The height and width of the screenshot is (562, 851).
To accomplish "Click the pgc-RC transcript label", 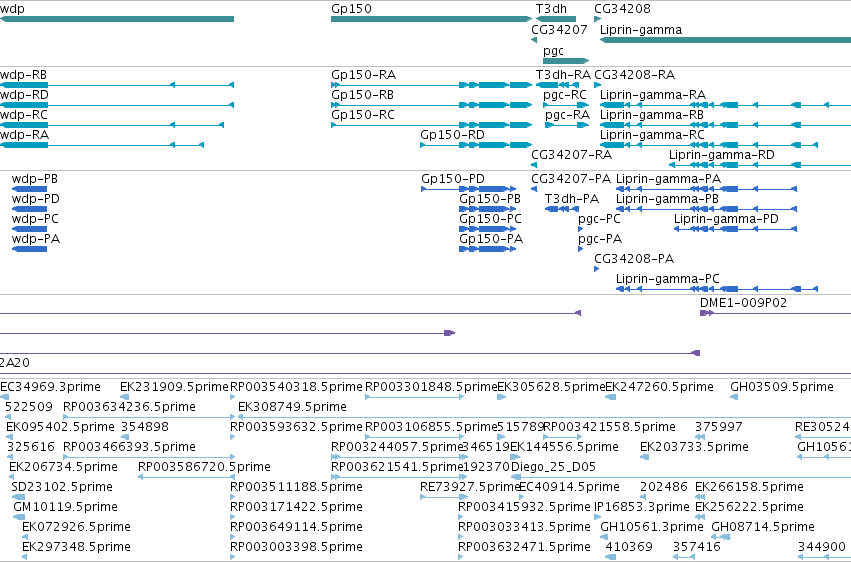I will click(564, 95).
